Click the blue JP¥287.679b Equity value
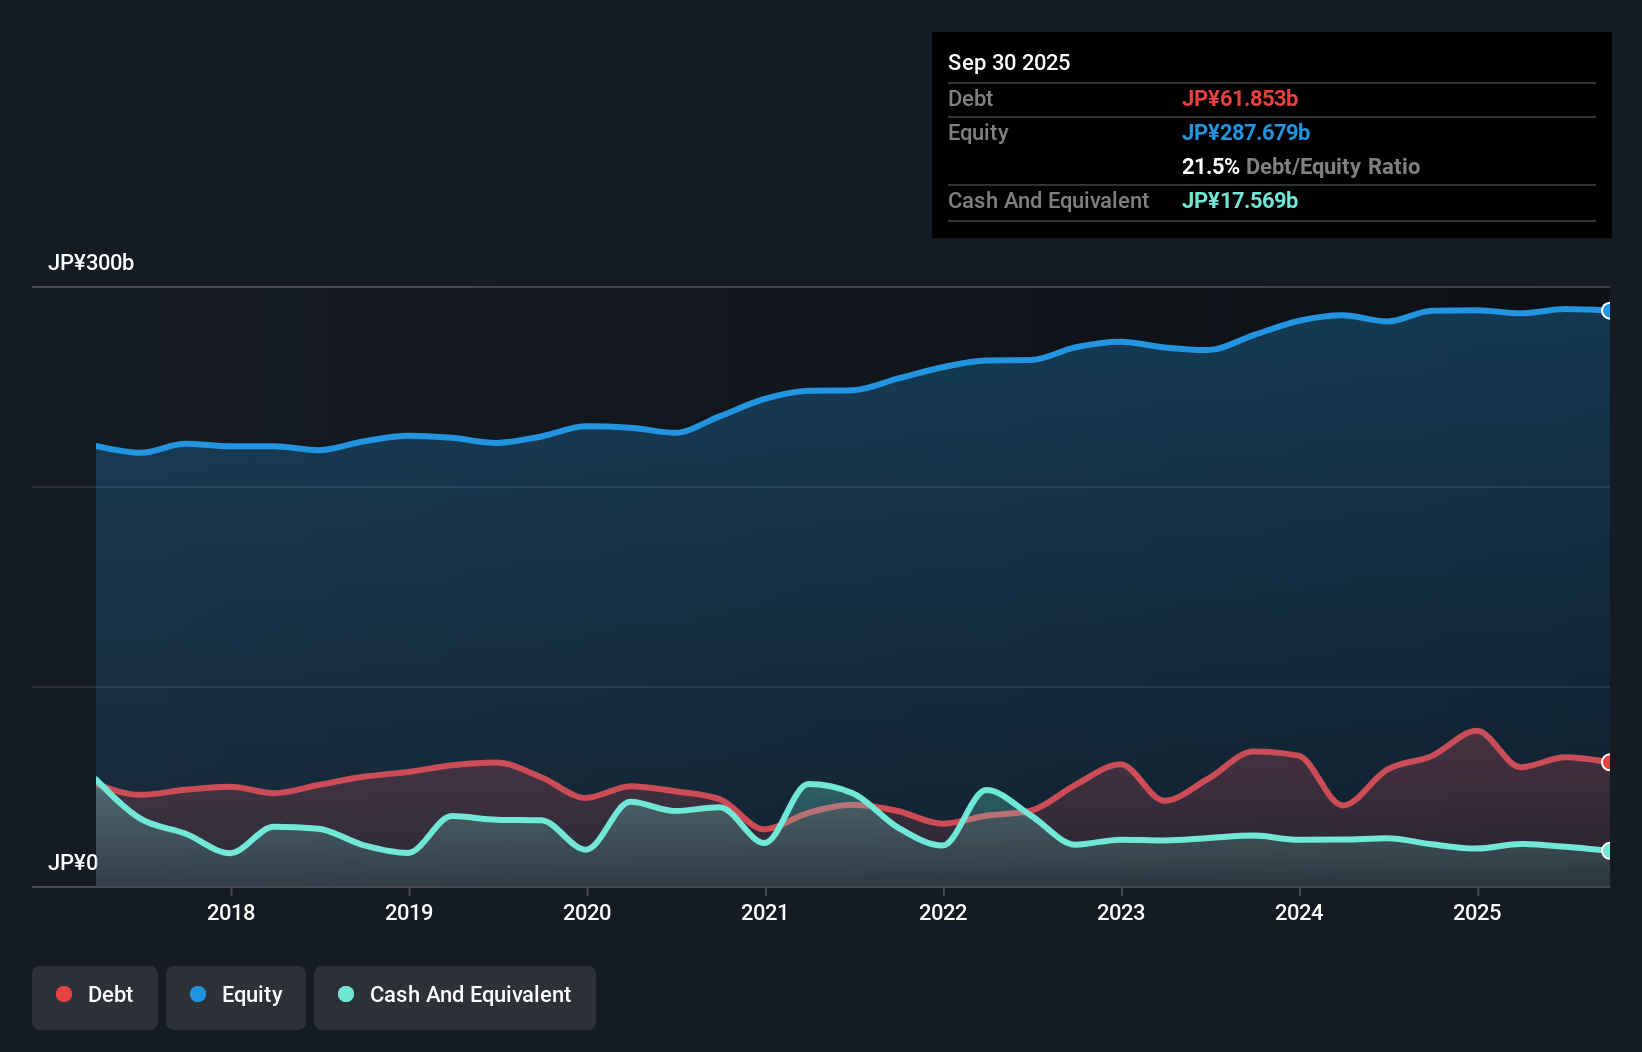The width and height of the screenshot is (1642, 1052). coord(1247,132)
